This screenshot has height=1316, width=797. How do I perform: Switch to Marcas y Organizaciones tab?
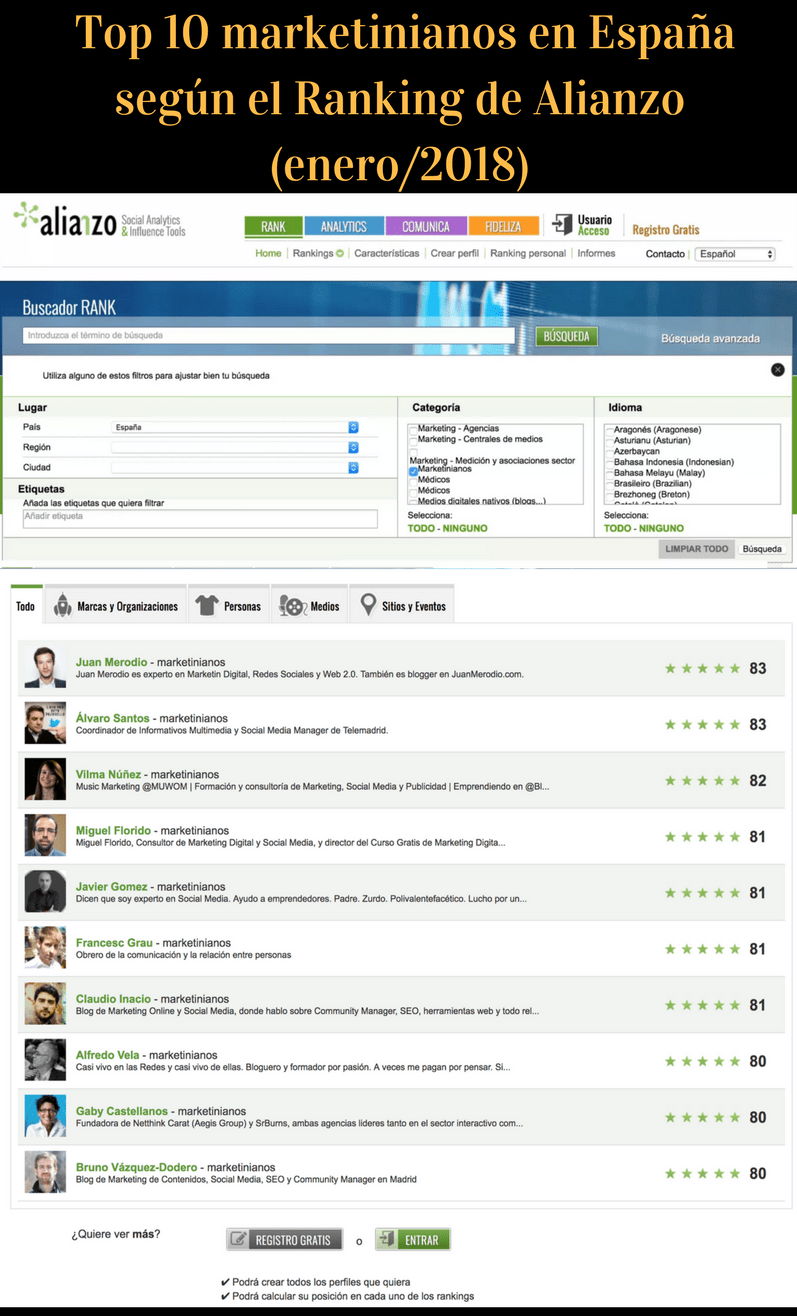[x=116, y=606]
